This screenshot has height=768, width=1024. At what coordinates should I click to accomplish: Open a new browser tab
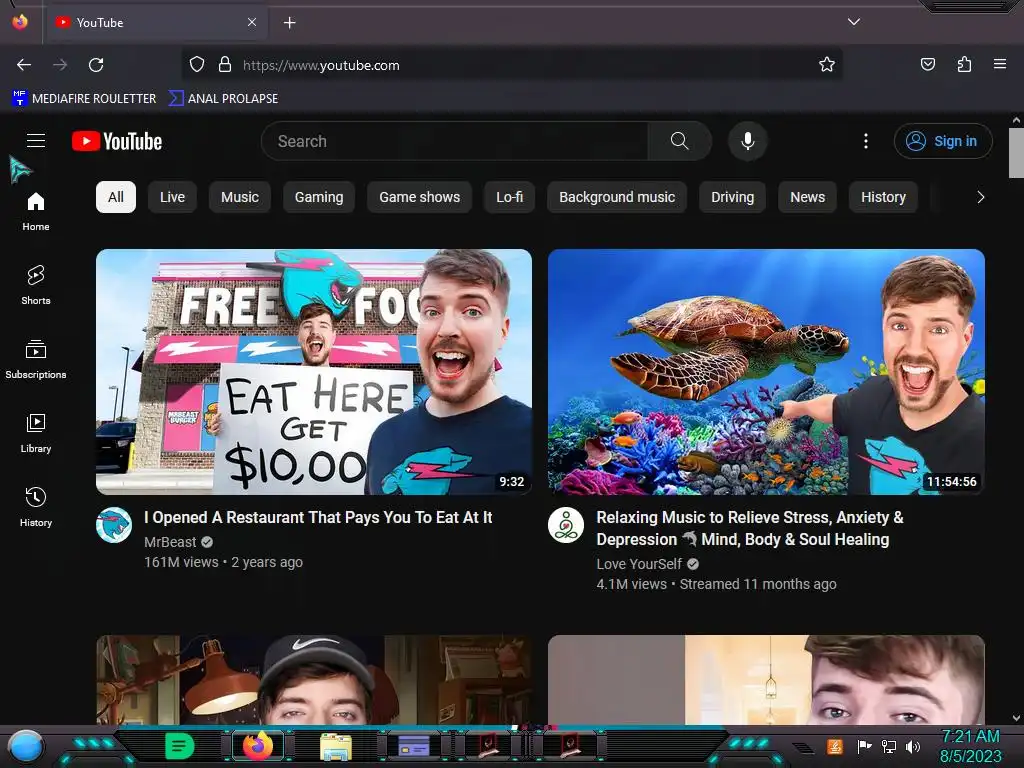pos(289,23)
